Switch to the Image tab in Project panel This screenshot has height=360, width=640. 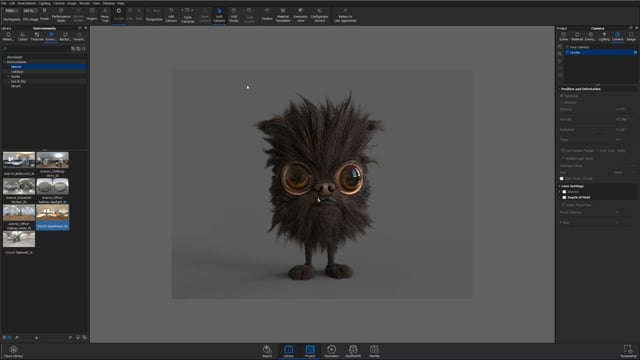[x=631, y=37]
